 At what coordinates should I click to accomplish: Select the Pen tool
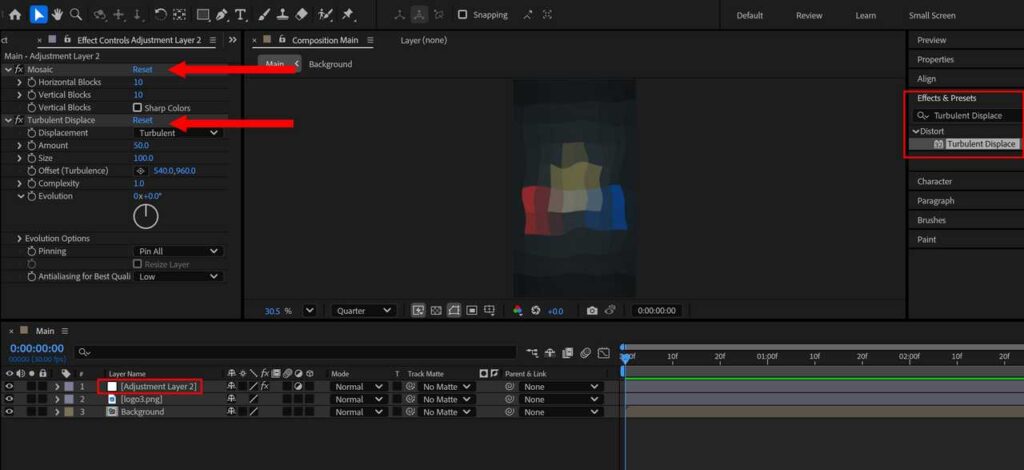[x=222, y=14]
